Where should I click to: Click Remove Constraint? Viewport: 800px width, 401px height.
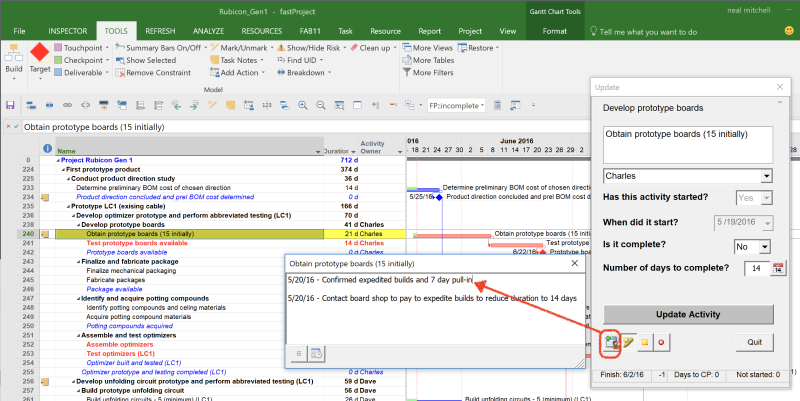coord(153,72)
